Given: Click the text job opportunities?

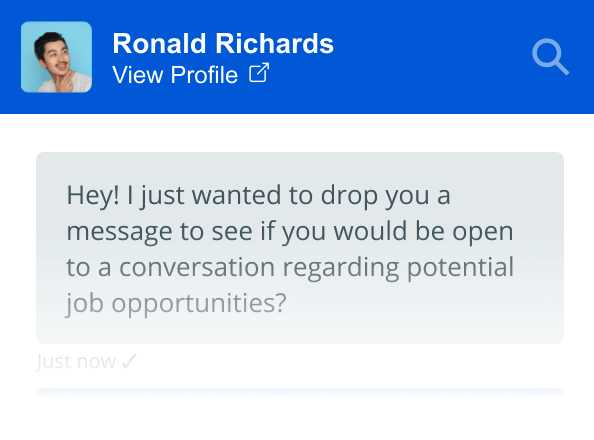Looking at the screenshot, I should coord(176,304).
